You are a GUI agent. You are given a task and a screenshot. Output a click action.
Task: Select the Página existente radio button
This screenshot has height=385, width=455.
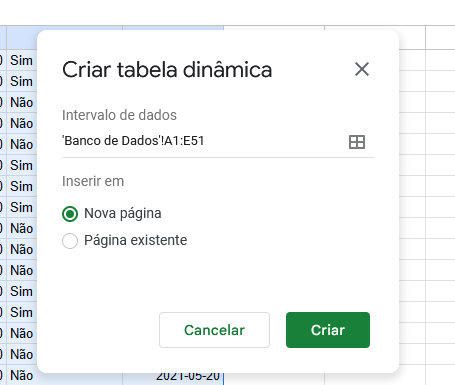(x=70, y=241)
